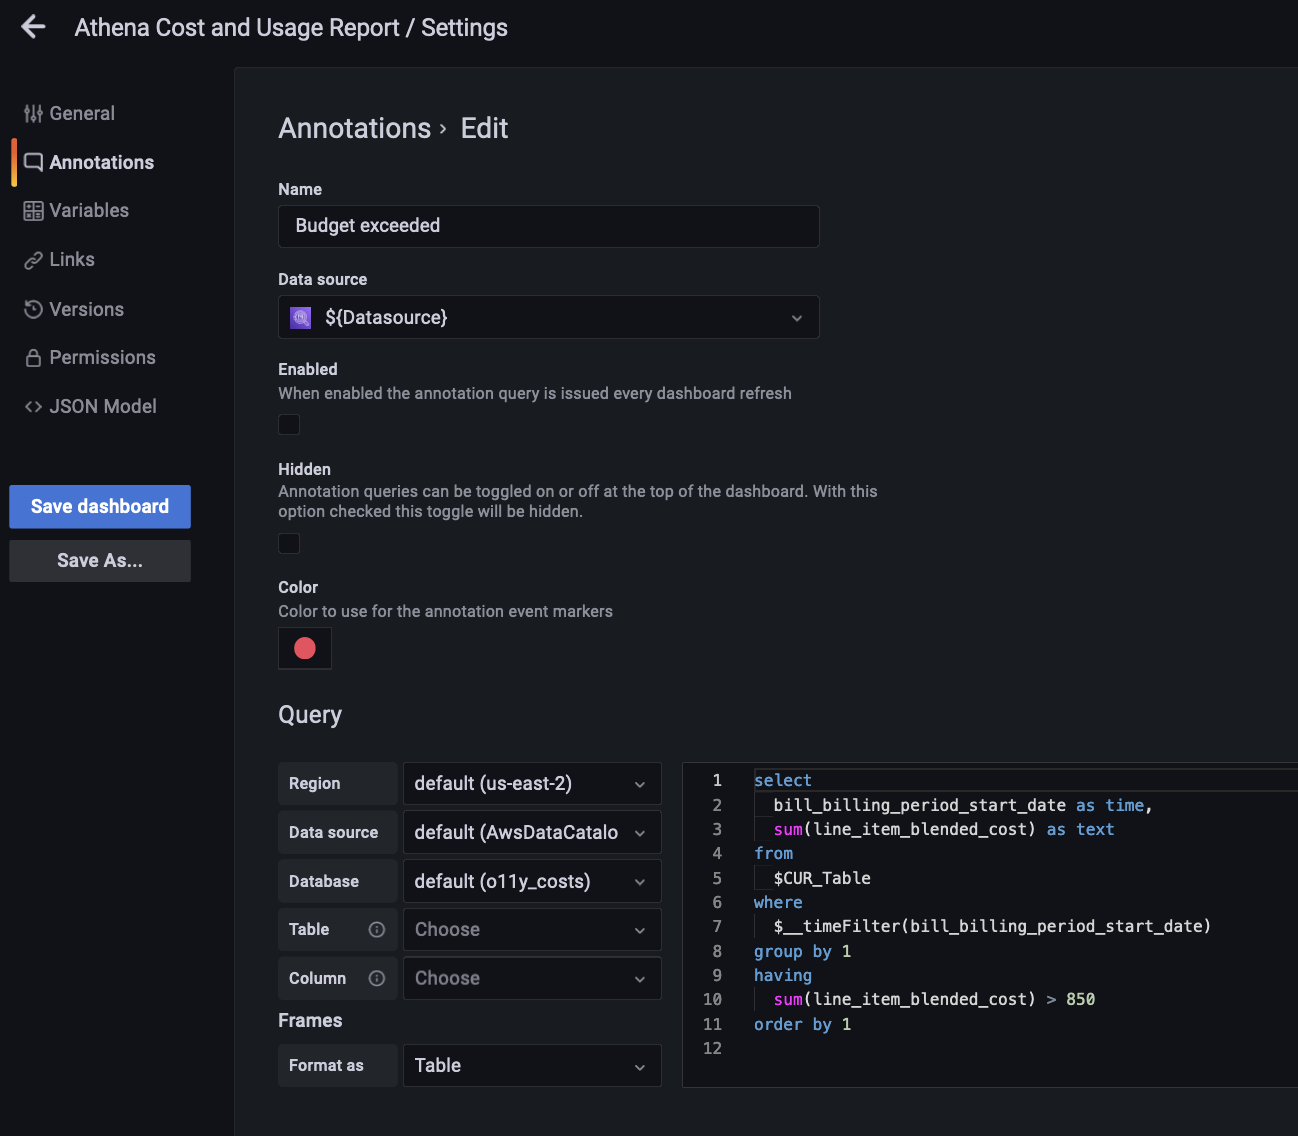
Task: Click the Variables grid icon
Action: (33, 211)
